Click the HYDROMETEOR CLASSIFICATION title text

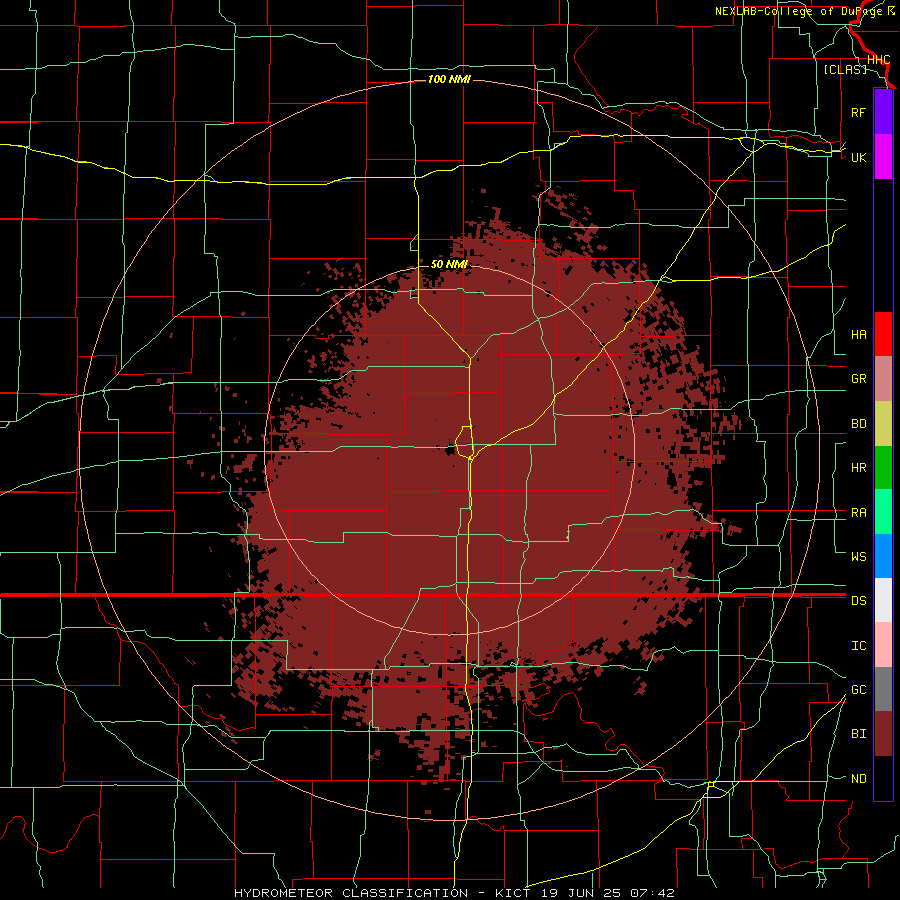click(x=351, y=893)
